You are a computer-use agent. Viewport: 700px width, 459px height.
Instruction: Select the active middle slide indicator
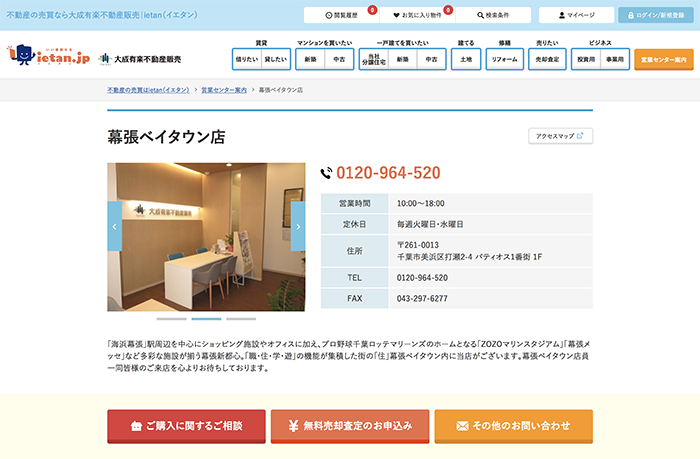[x=206, y=319]
